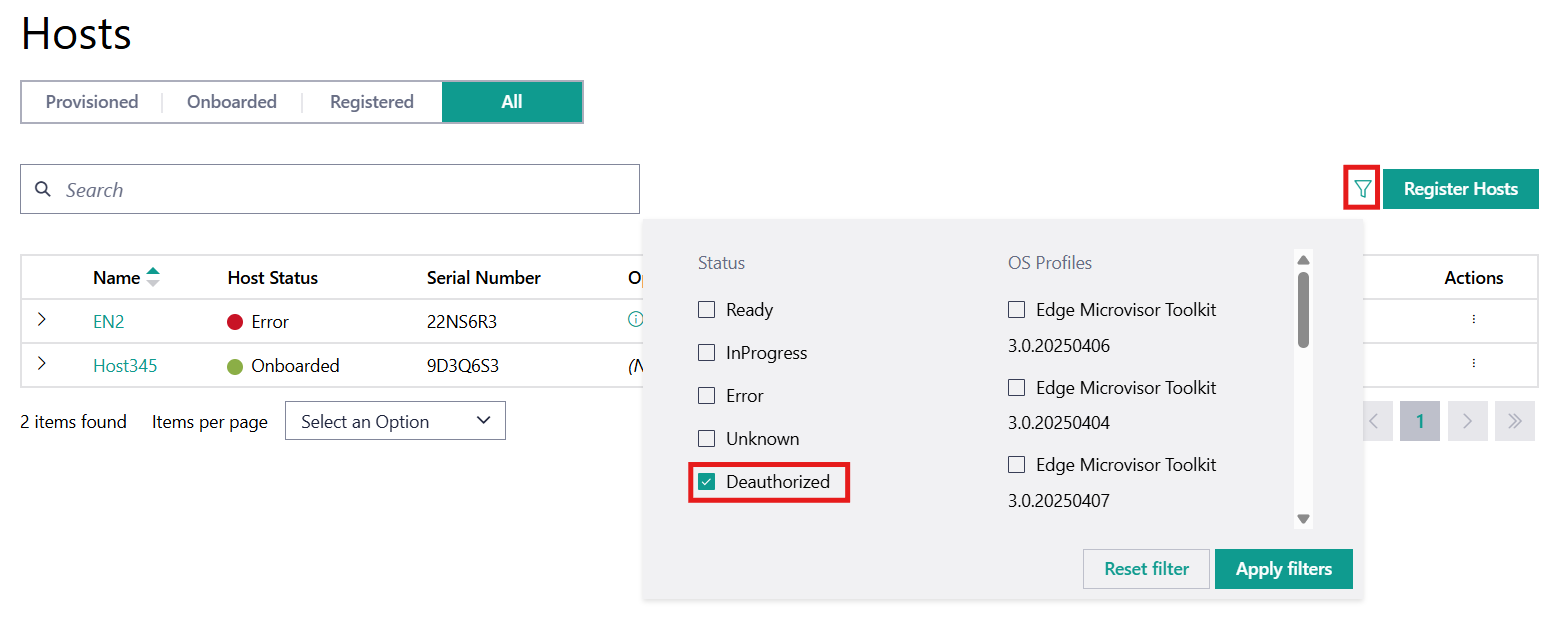1543x640 pixels.
Task: Jump to last page double arrow
Action: coord(1514,421)
